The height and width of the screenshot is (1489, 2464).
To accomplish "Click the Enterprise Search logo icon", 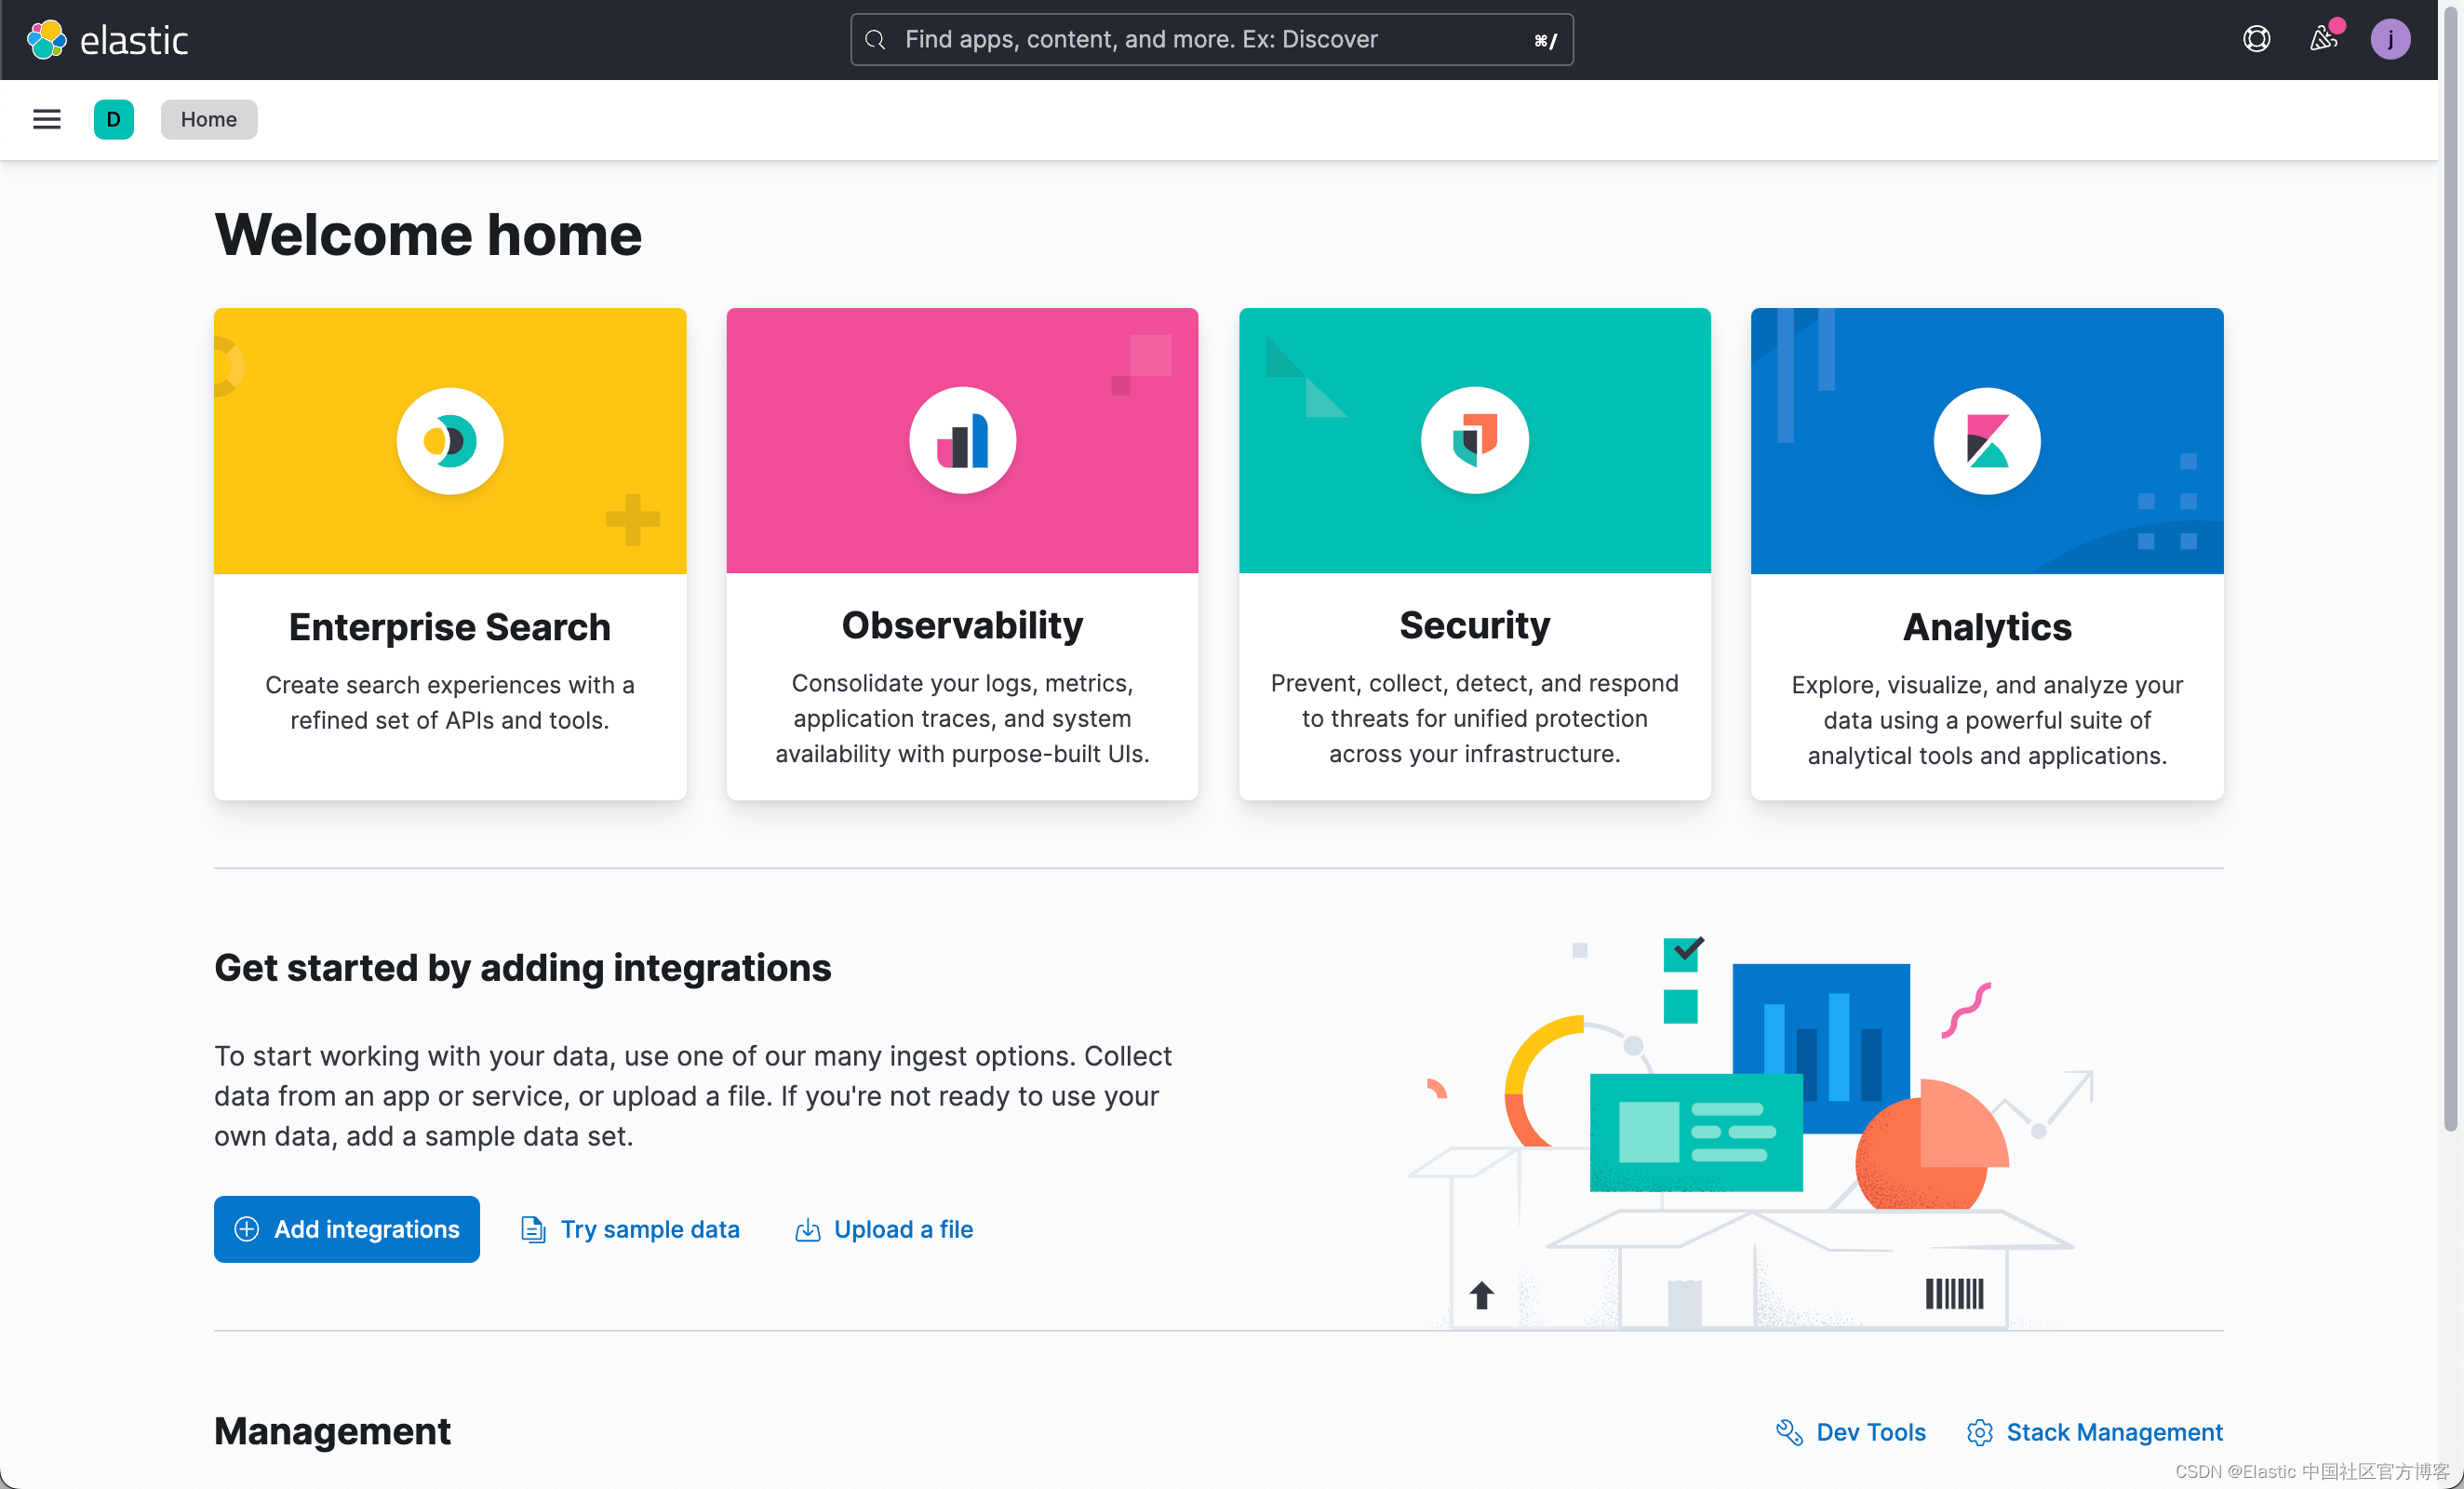I will point(449,440).
